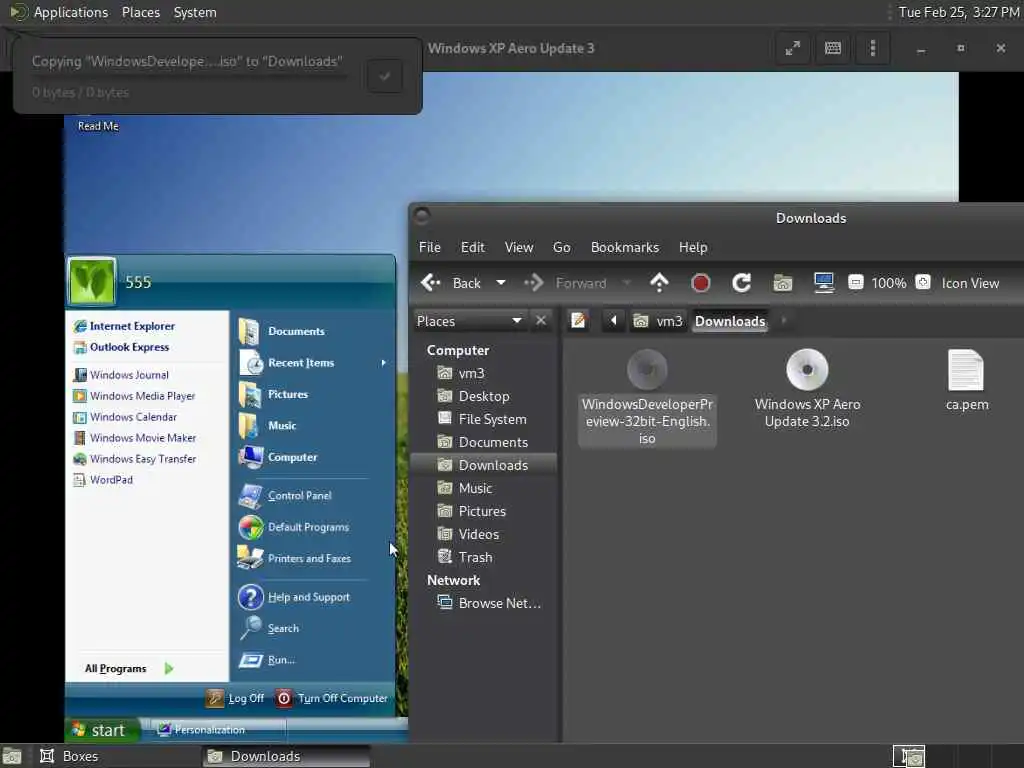Click the XP start button
The height and width of the screenshot is (768, 1024).
102,729
